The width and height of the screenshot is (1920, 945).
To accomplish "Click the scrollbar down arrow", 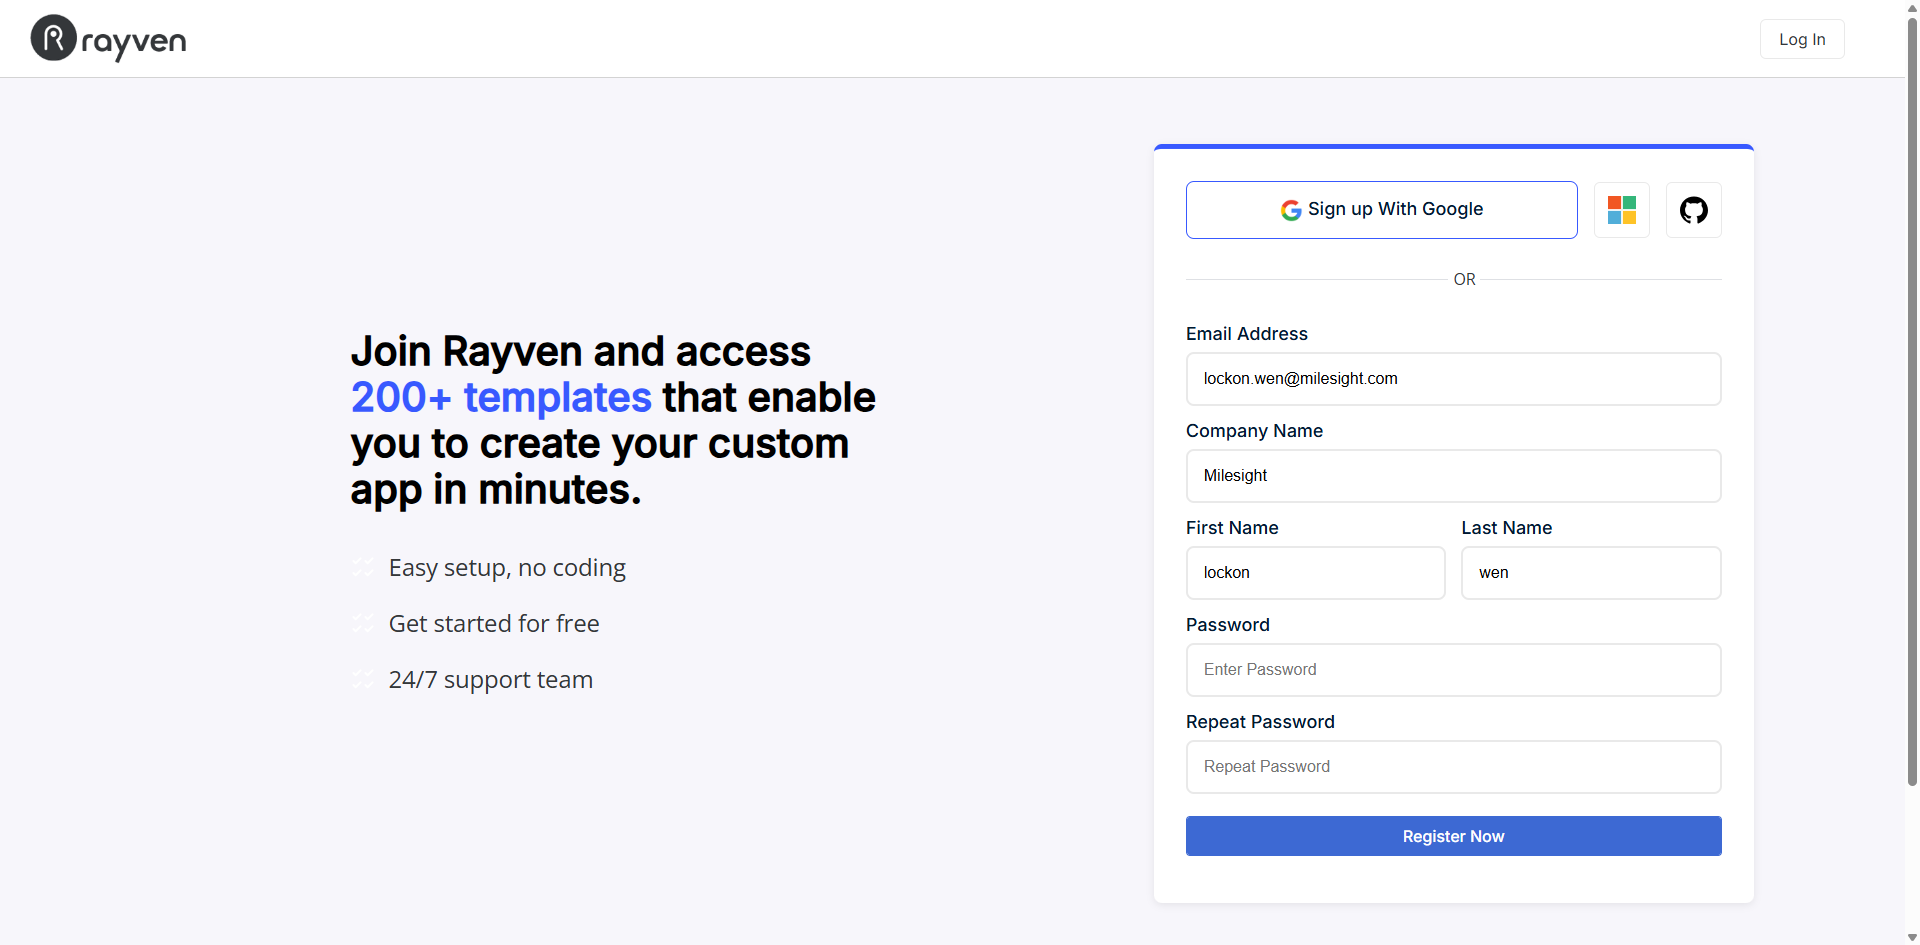I will click(1912, 937).
